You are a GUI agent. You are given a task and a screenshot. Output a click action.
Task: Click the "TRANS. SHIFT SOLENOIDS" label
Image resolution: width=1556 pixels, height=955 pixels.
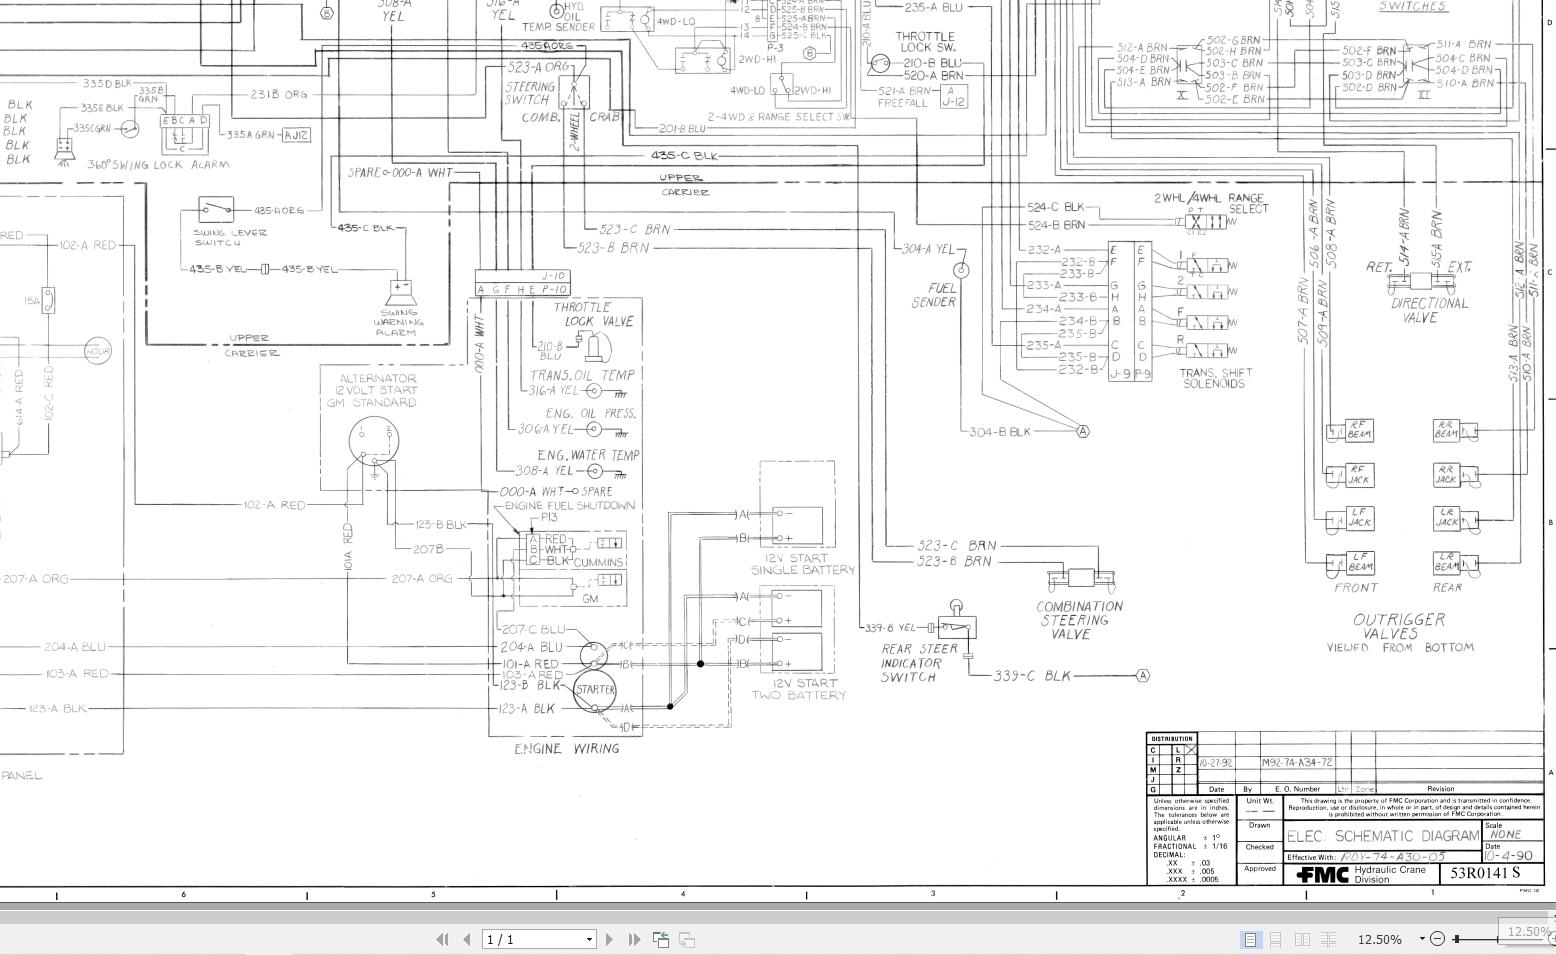pyautogui.click(x=1214, y=378)
